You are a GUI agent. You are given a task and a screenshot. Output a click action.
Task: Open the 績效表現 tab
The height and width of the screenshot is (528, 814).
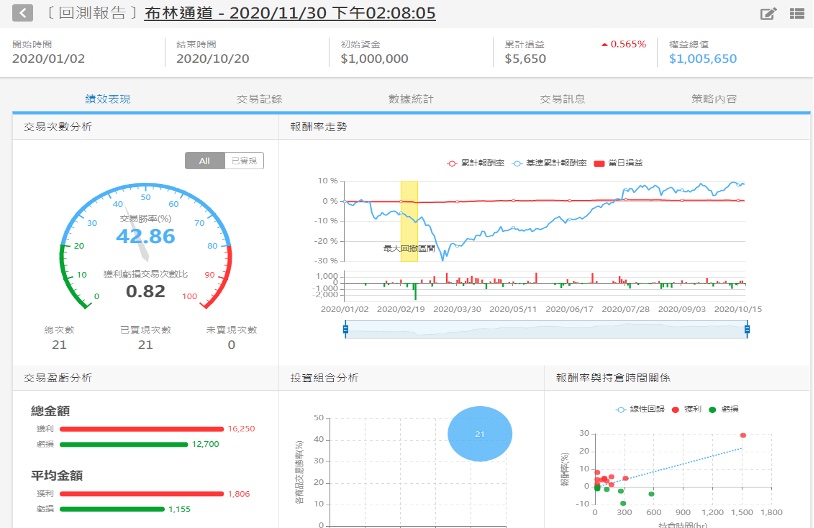tap(108, 99)
